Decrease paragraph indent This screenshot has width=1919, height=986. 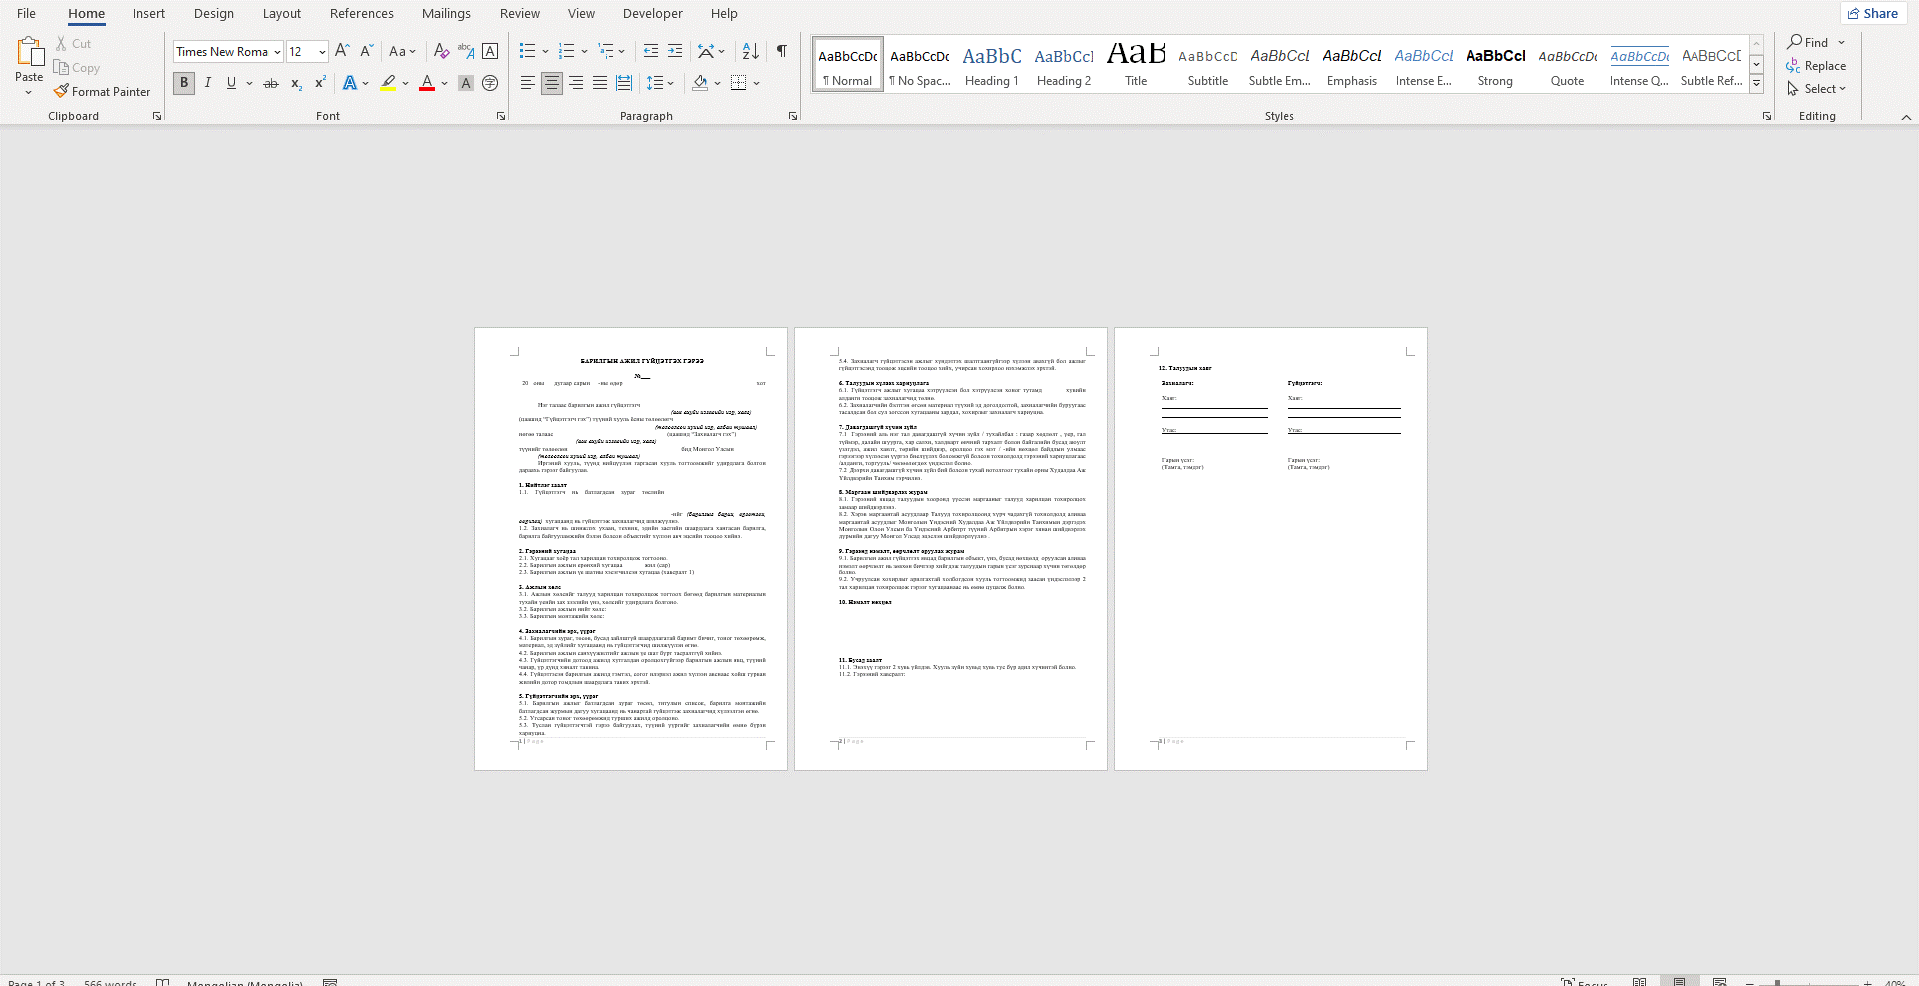(x=651, y=51)
